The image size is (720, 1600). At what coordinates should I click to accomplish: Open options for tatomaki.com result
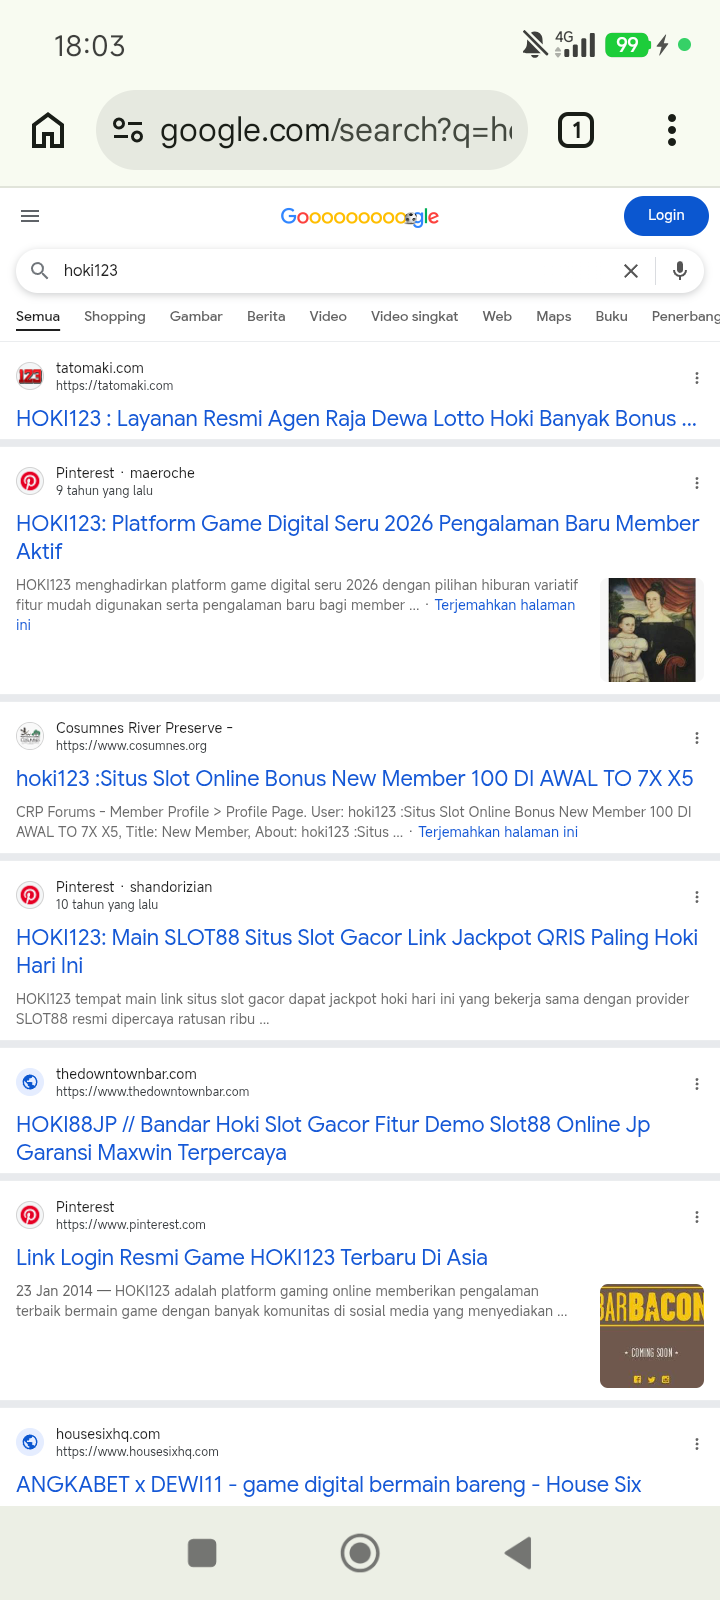pyautogui.click(x=697, y=378)
